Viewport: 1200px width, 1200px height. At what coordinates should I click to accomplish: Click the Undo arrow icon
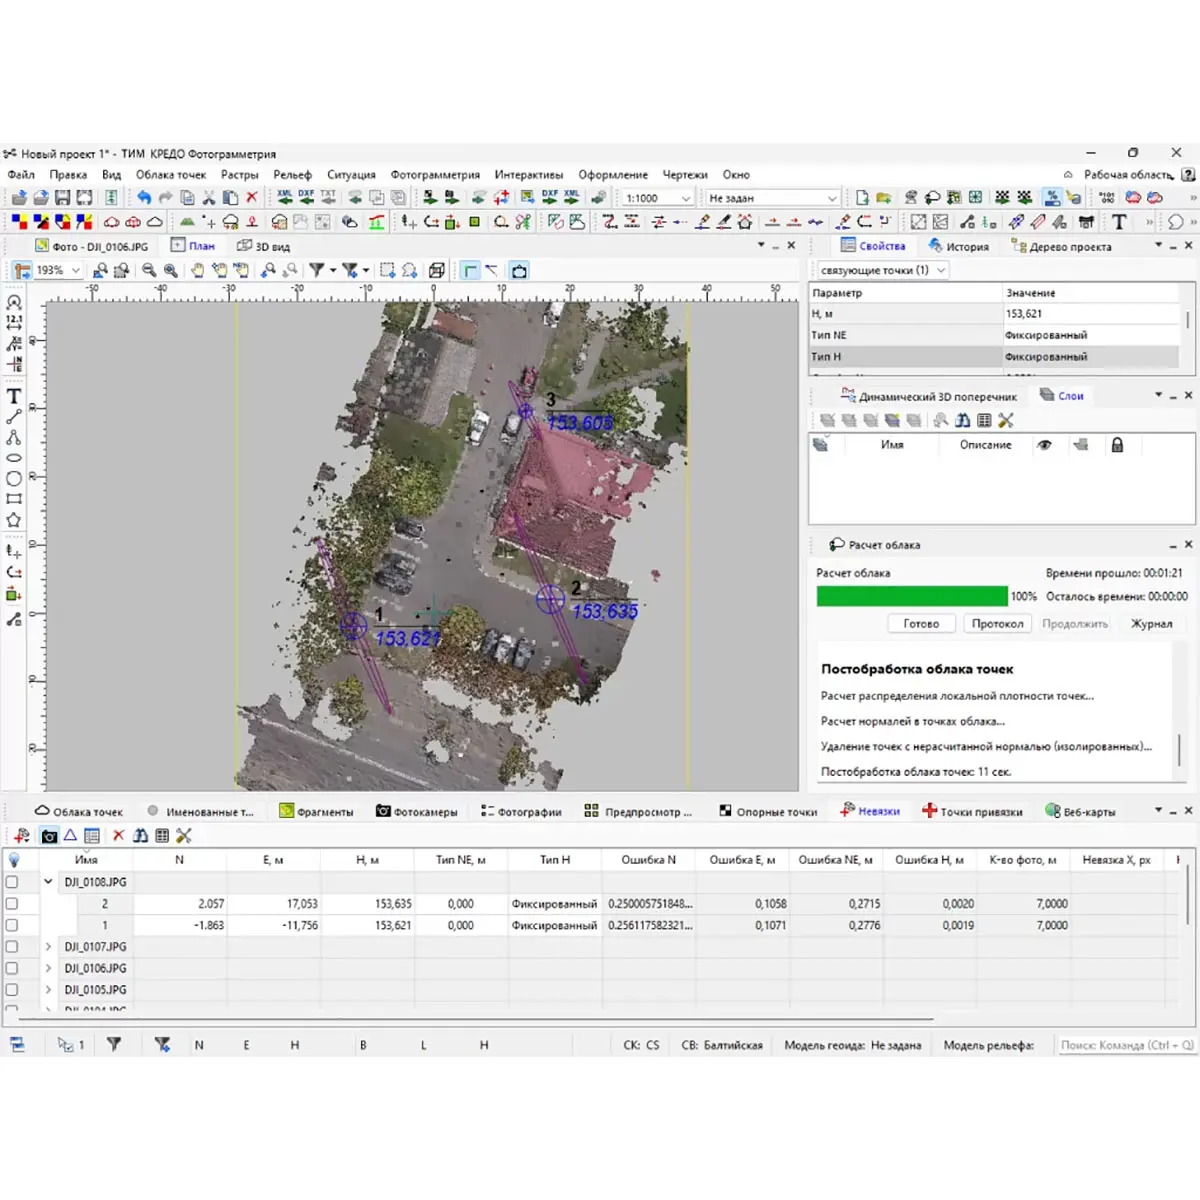click(144, 198)
